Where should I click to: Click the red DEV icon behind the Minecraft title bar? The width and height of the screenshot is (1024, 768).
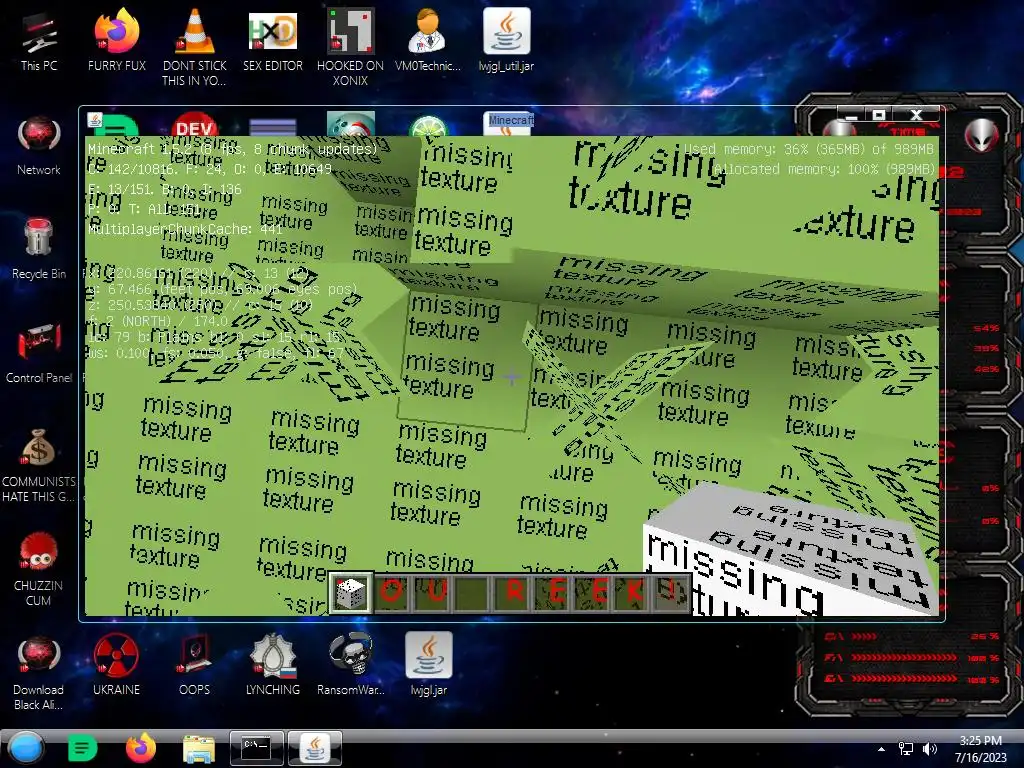pos(194,125)
